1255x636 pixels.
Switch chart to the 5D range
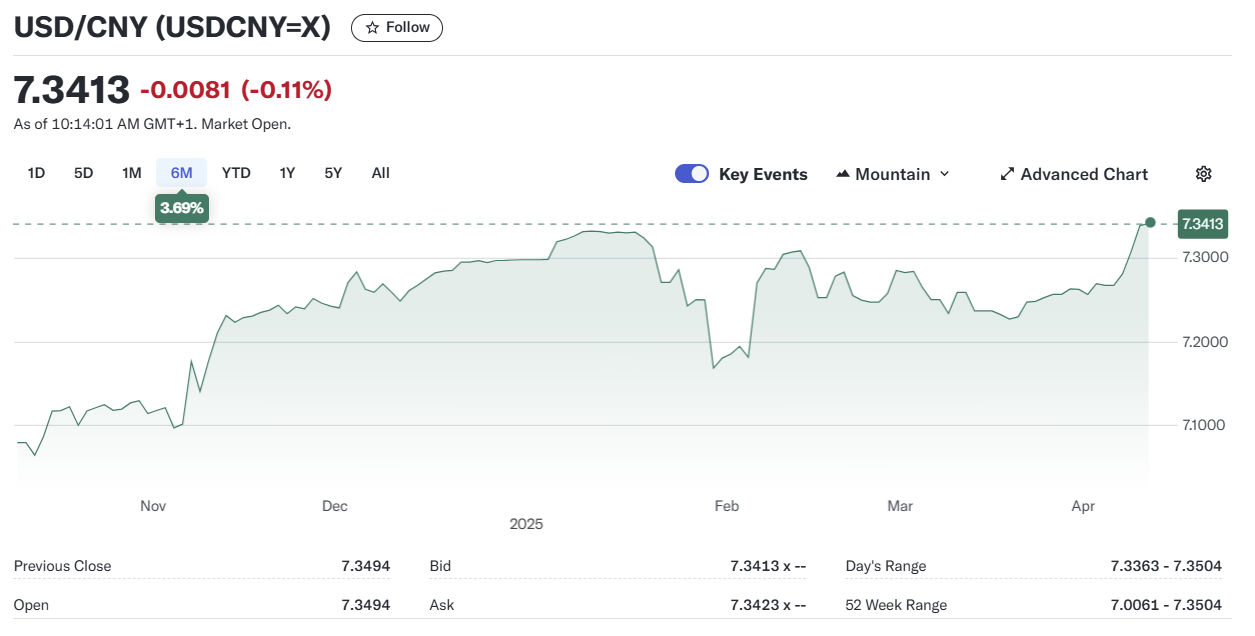(x=83, y=173)
